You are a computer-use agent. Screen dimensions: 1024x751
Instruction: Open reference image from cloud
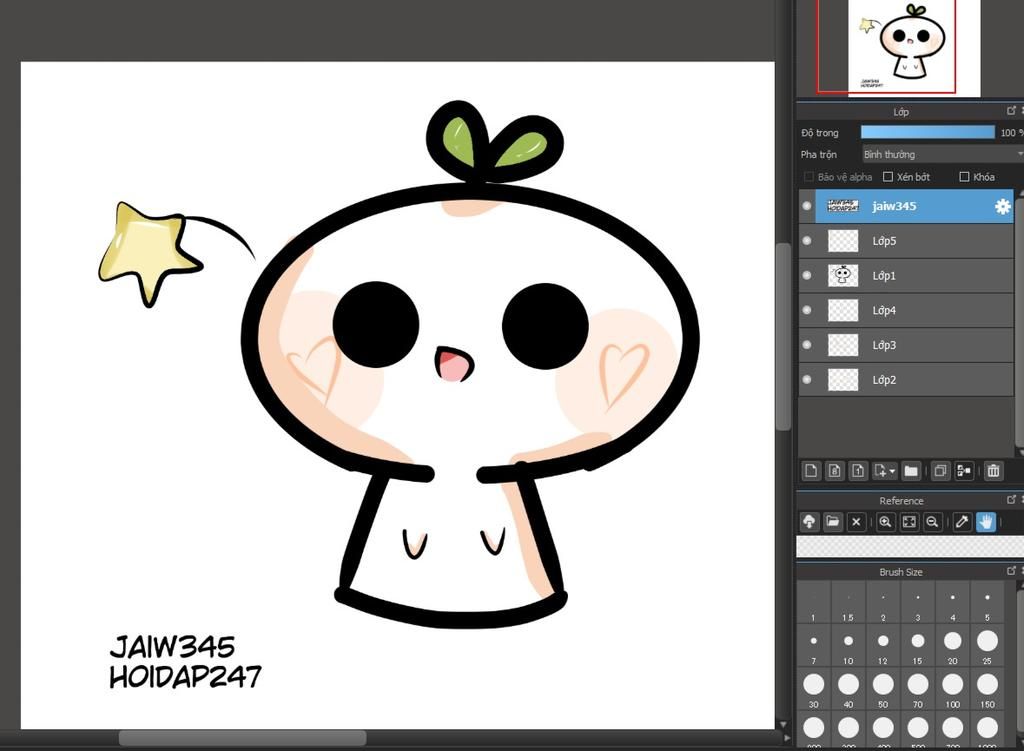point(809,522)
